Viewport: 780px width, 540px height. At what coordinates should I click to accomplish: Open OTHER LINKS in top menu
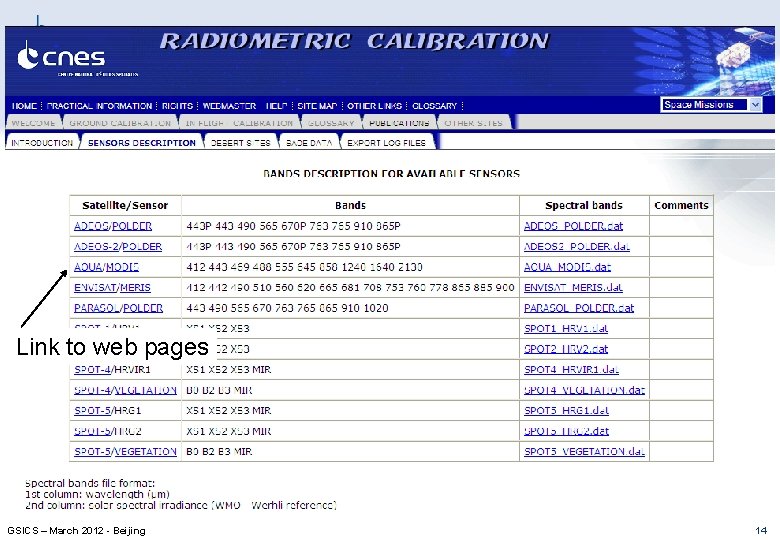[x=374, y=106]
